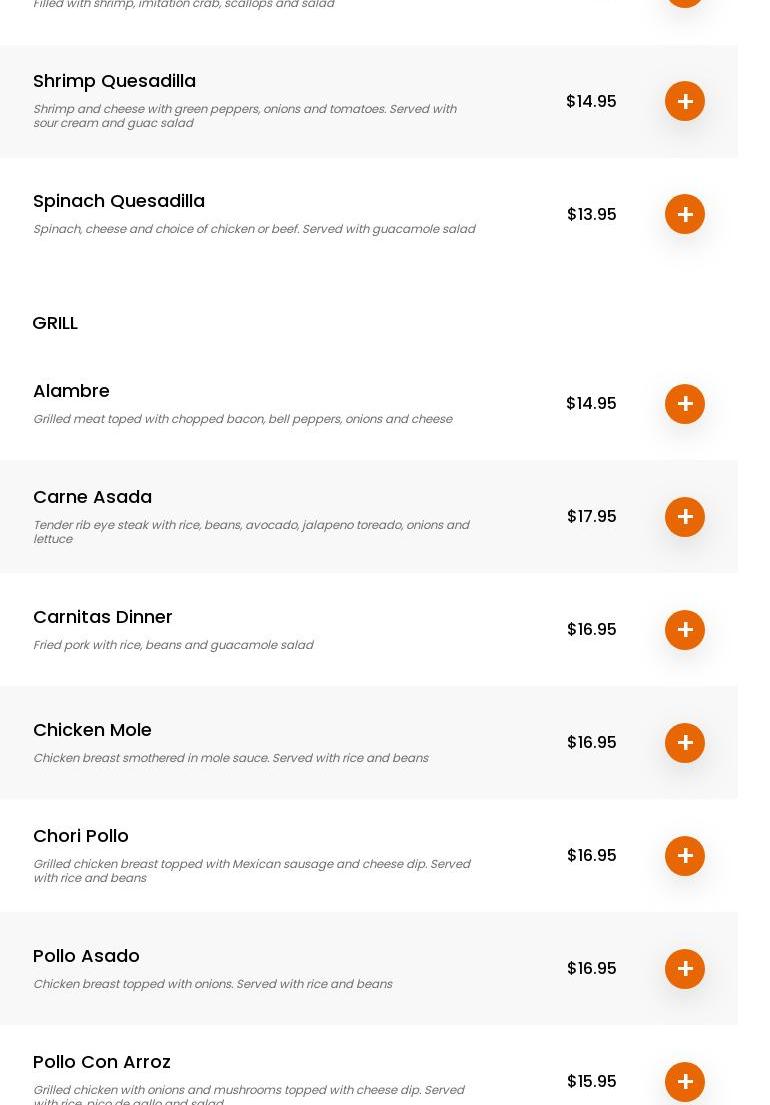Click the $17.95 Carne Asada price
The height and width of the screenshot is (1105, 770).
pos(591,517)
